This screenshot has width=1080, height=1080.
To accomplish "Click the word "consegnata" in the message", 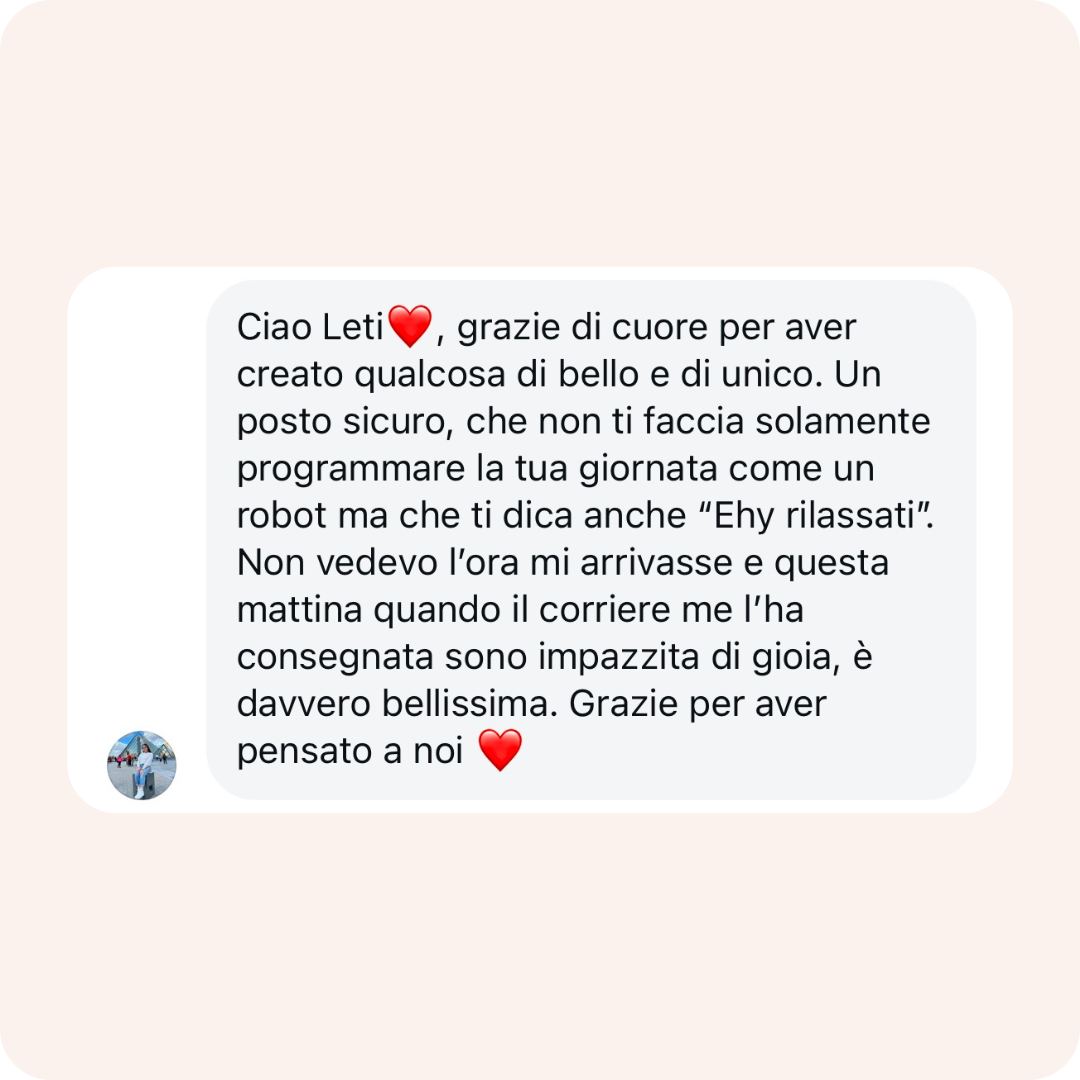I will 335,657.
